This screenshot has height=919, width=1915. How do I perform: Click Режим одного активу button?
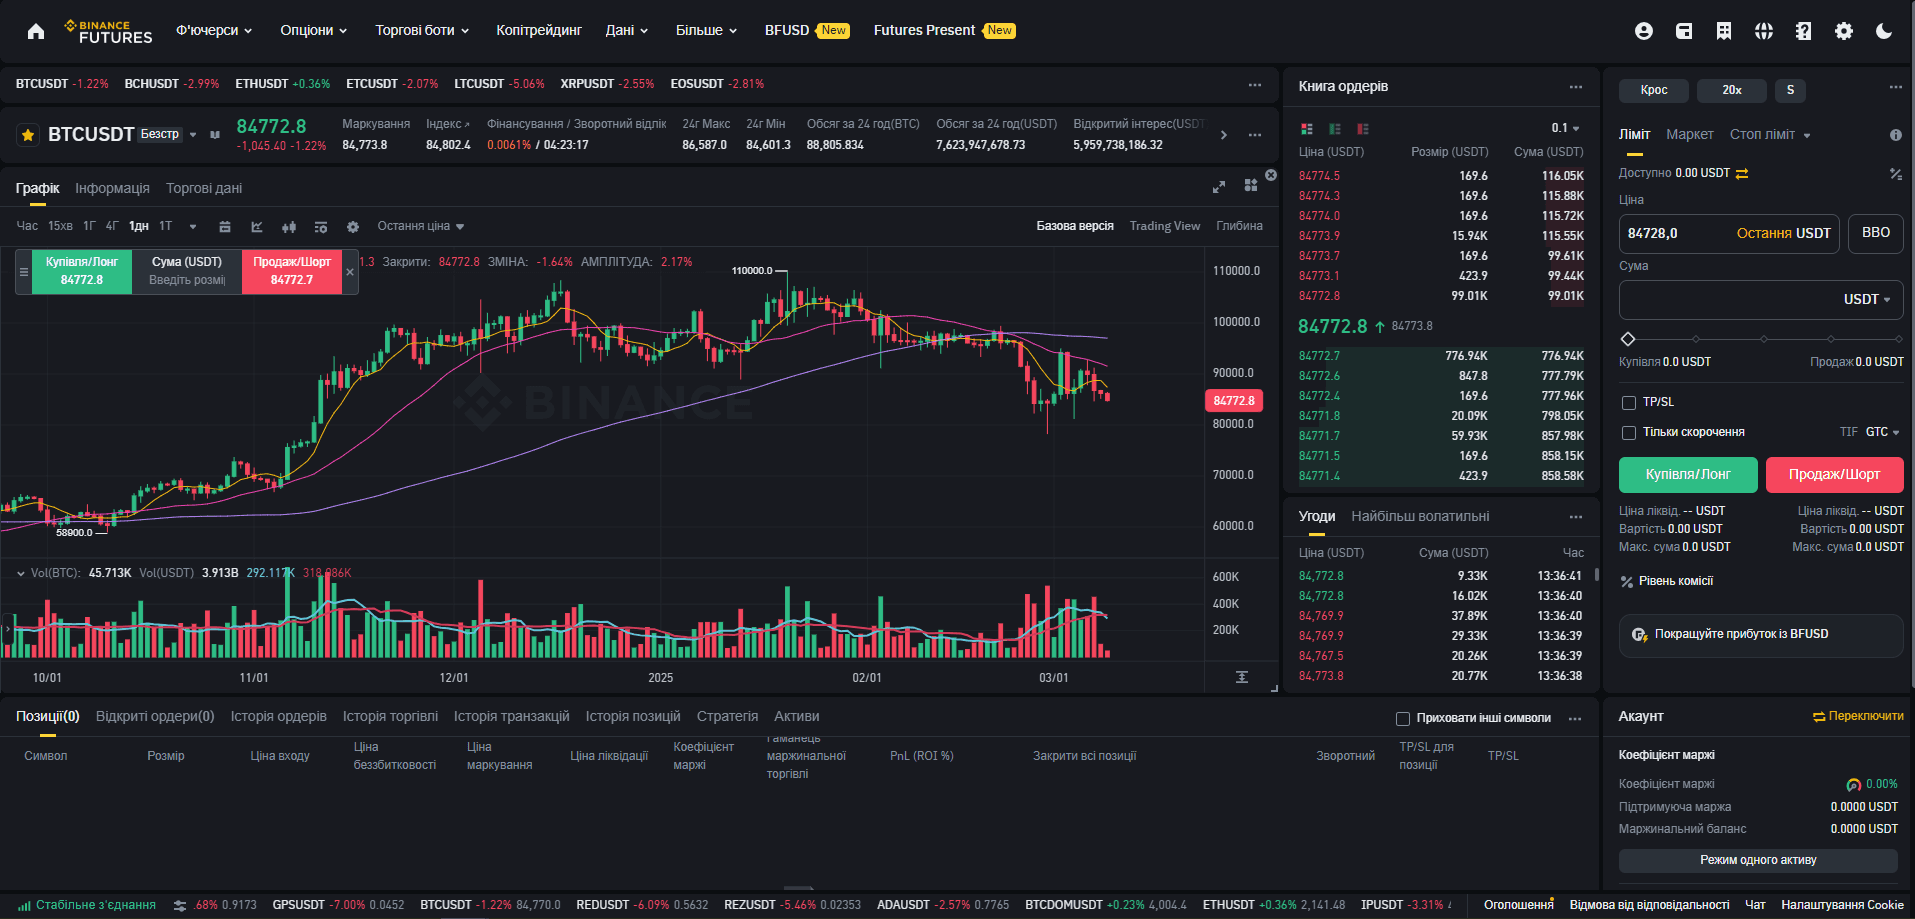pos(1758,861)
